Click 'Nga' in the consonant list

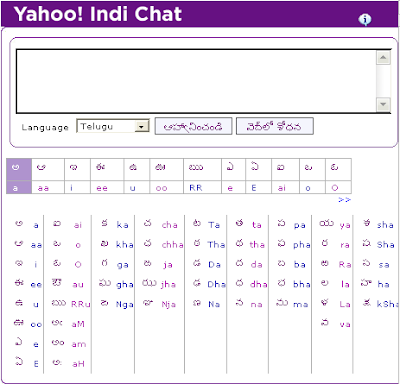(x=125, y=304)
